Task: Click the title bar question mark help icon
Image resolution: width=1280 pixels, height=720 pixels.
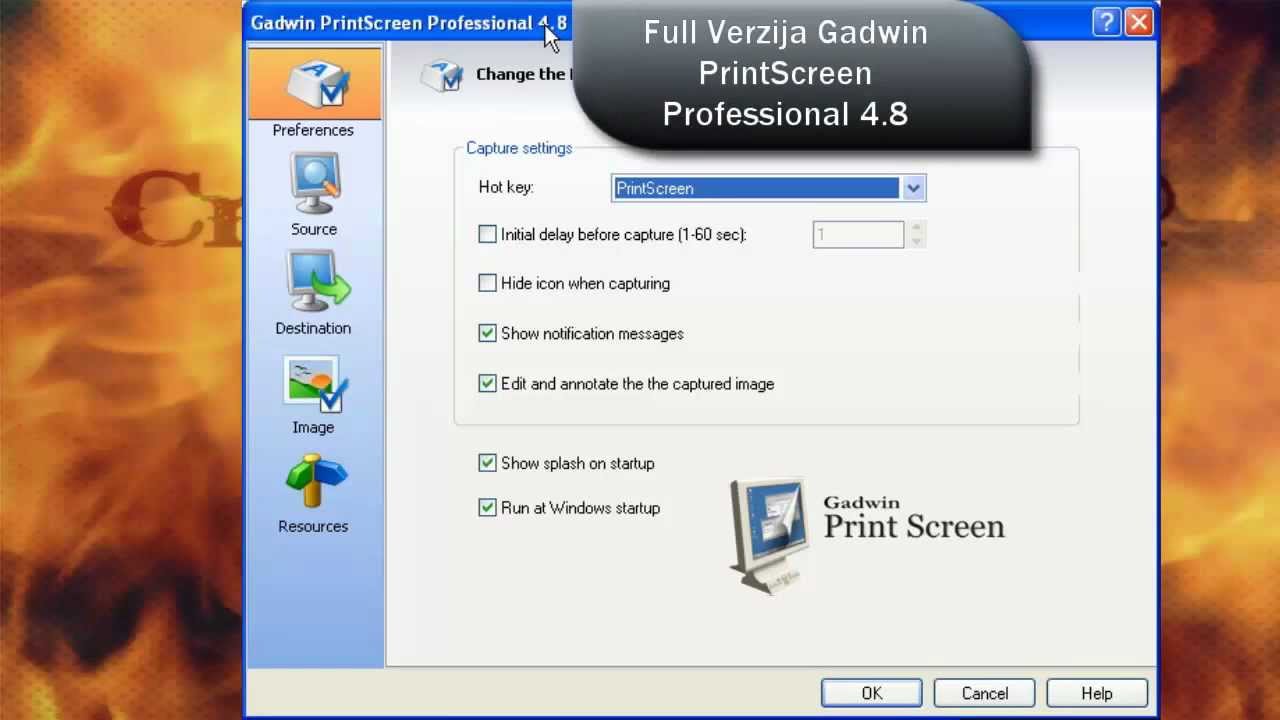Action: (x=1106, y=22)
